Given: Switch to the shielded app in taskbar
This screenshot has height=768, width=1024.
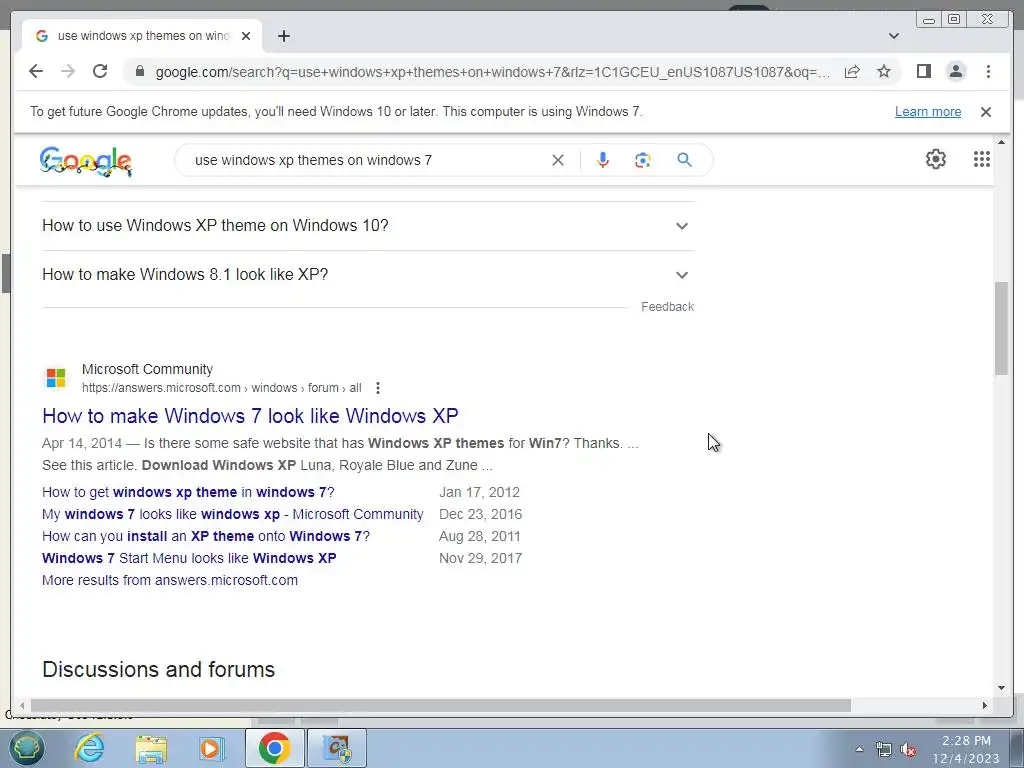Looking at the screenshot, I should tap(337, 748).
